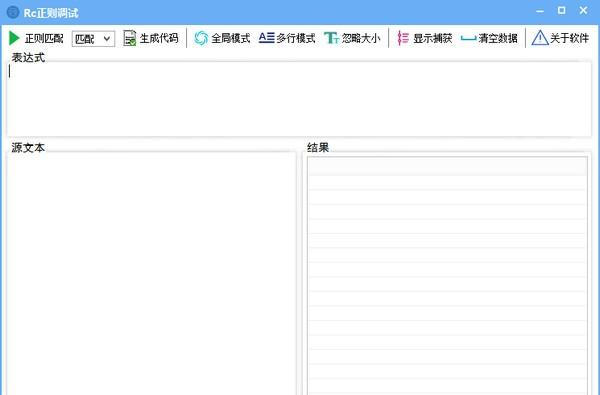Run the 正则匹配 green play button
The image size is (600, 395).
[x=14, y=38]
